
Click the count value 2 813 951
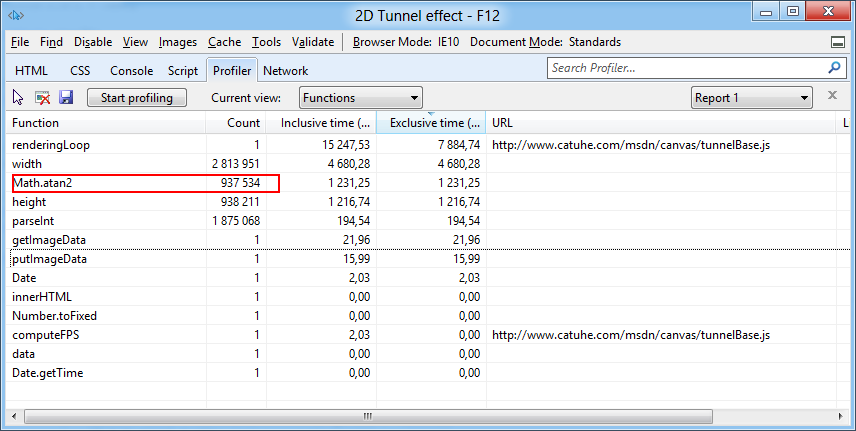[236, 164]
